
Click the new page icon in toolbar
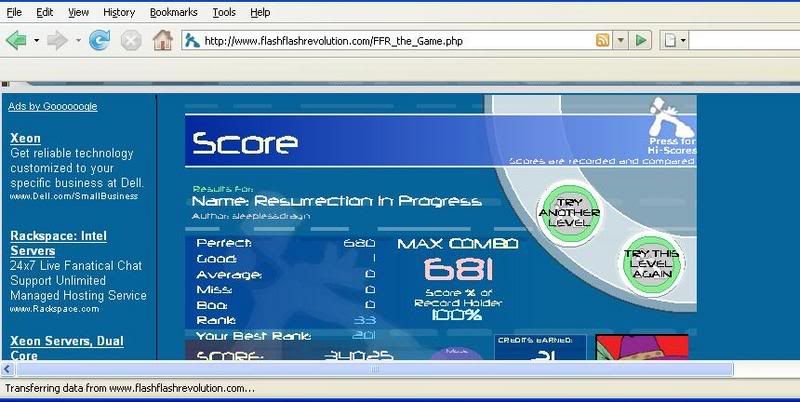(670, 40)
